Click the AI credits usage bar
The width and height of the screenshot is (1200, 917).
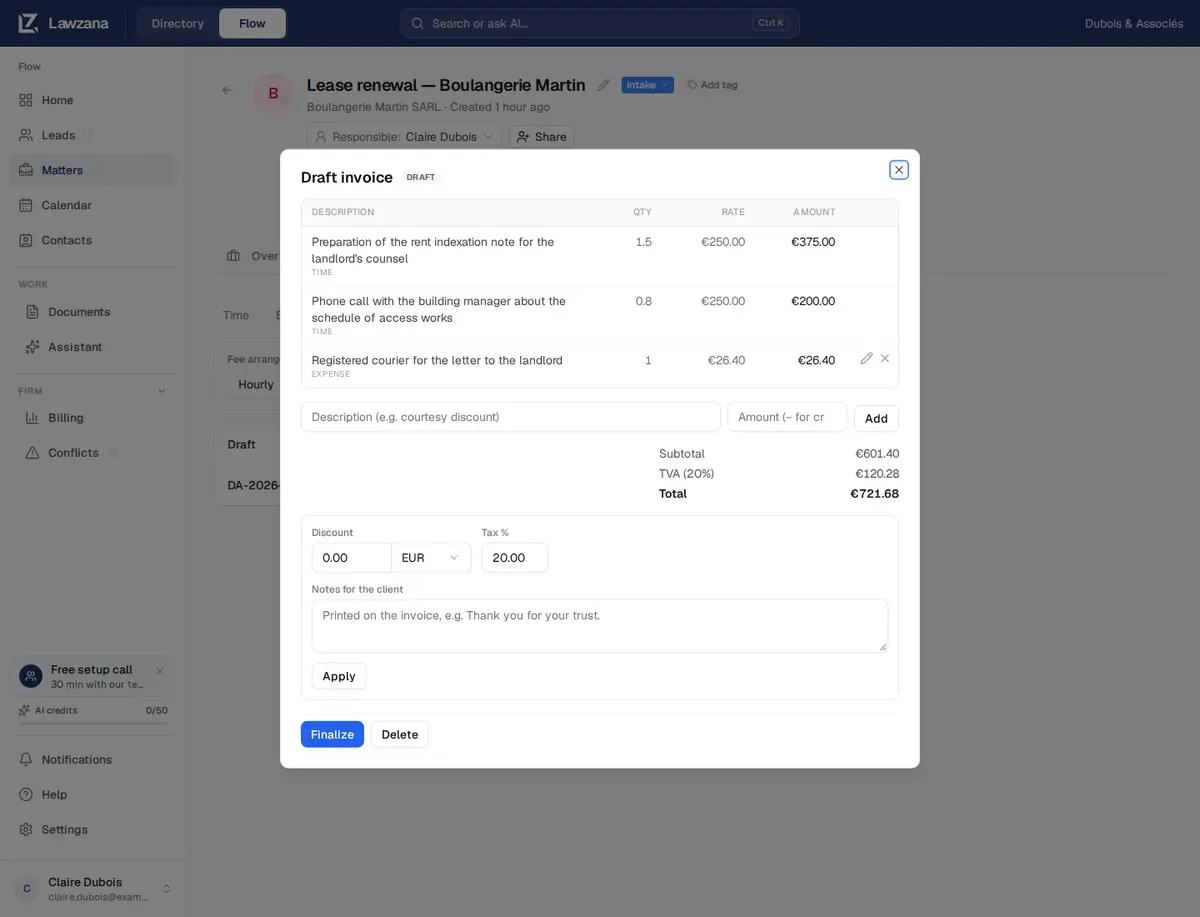(x=92, y=722)
